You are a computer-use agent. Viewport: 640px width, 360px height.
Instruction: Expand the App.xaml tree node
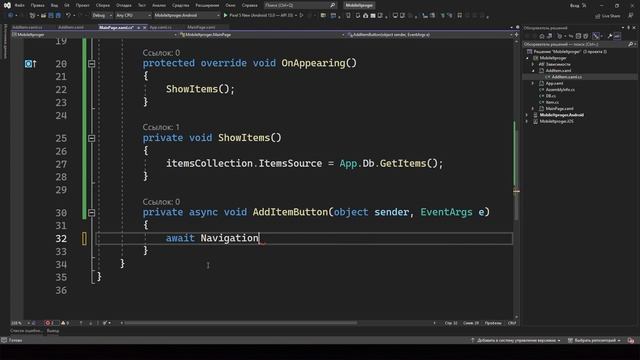533,83
